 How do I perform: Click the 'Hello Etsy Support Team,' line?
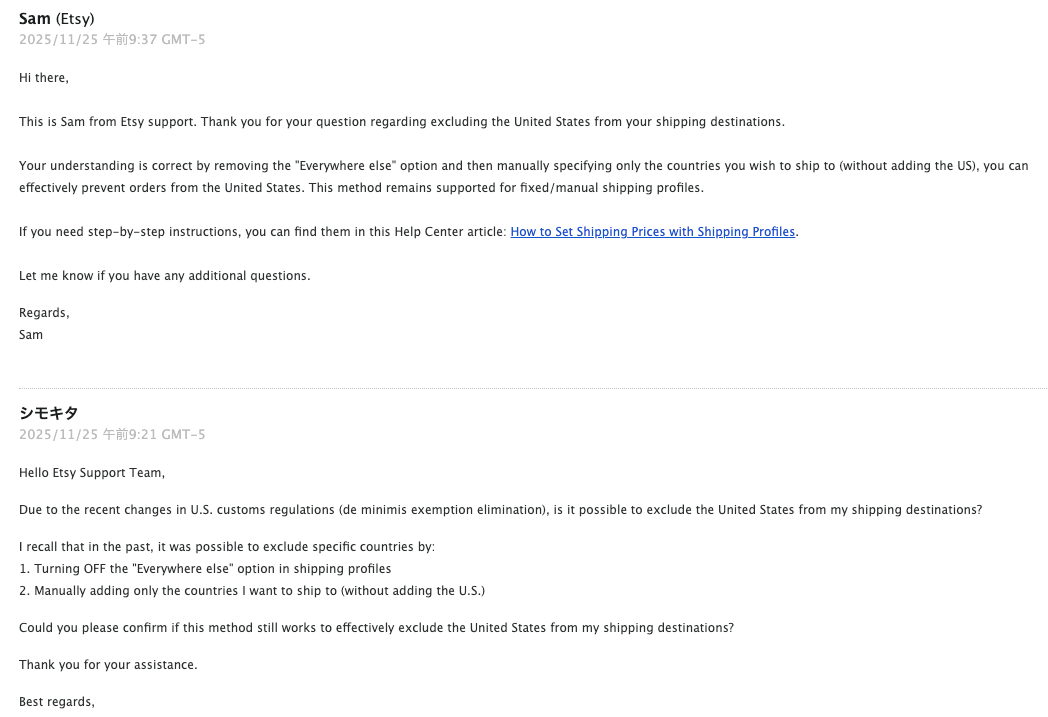92,472
